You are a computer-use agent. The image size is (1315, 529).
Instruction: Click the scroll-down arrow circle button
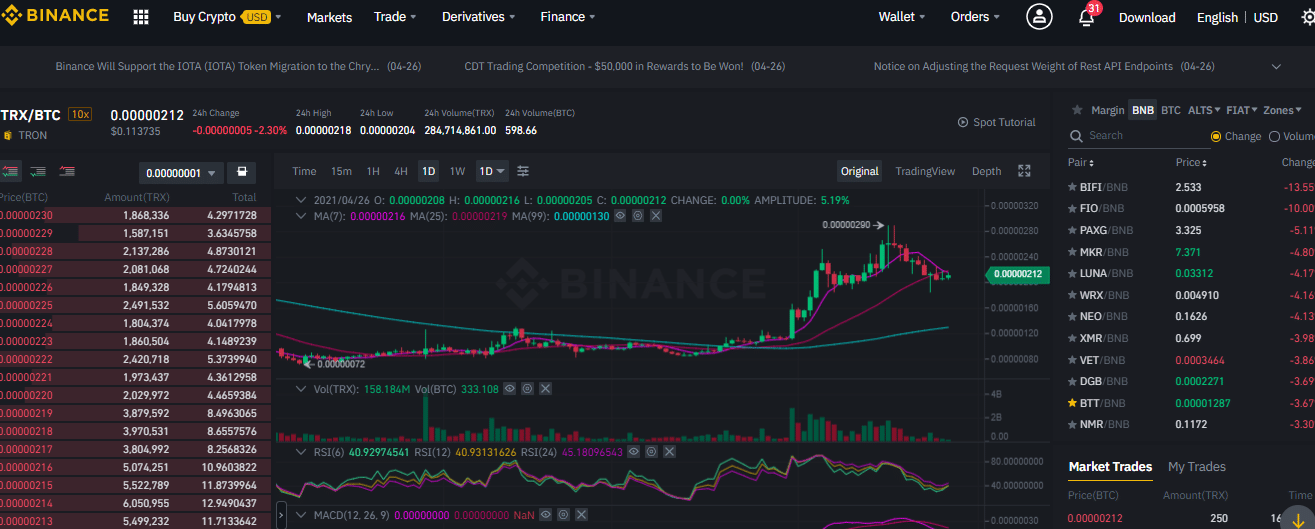click(x=1298, y=518)
